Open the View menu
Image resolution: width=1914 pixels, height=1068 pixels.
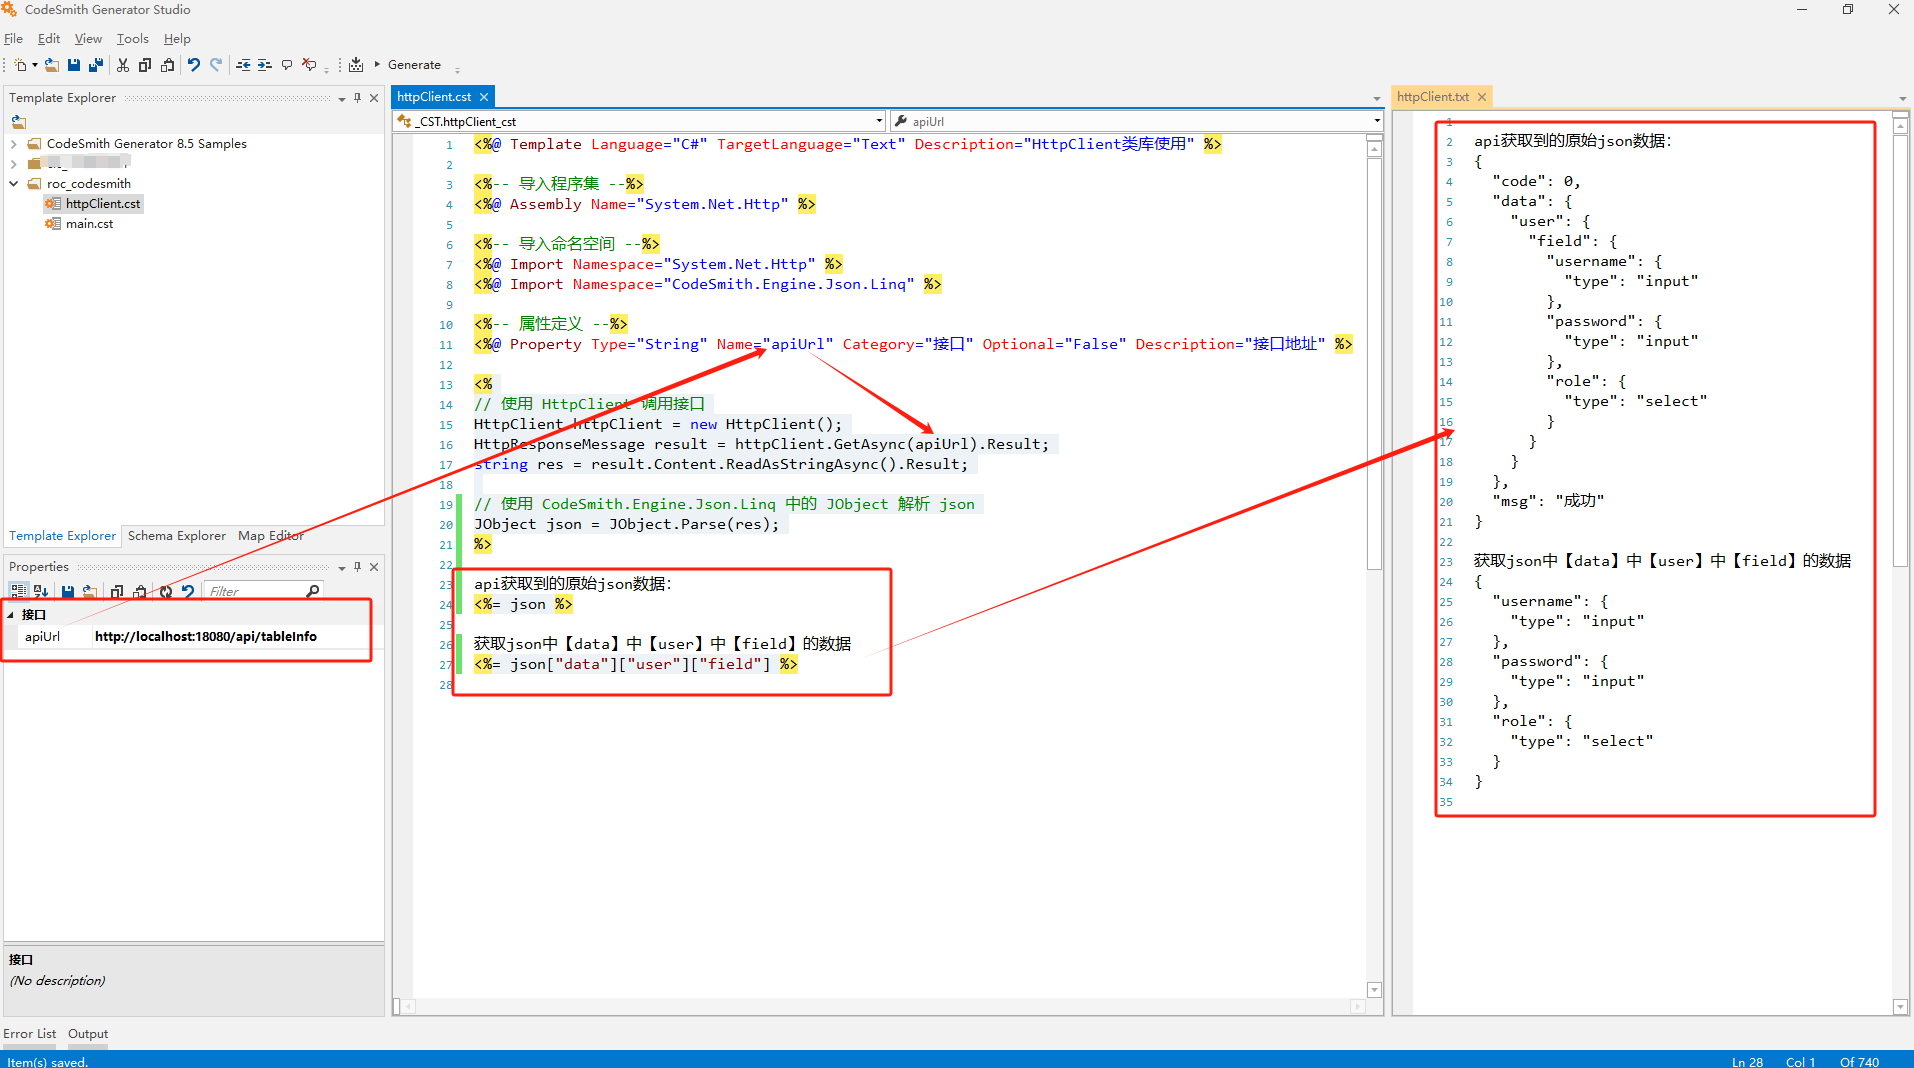coord(88,39)
